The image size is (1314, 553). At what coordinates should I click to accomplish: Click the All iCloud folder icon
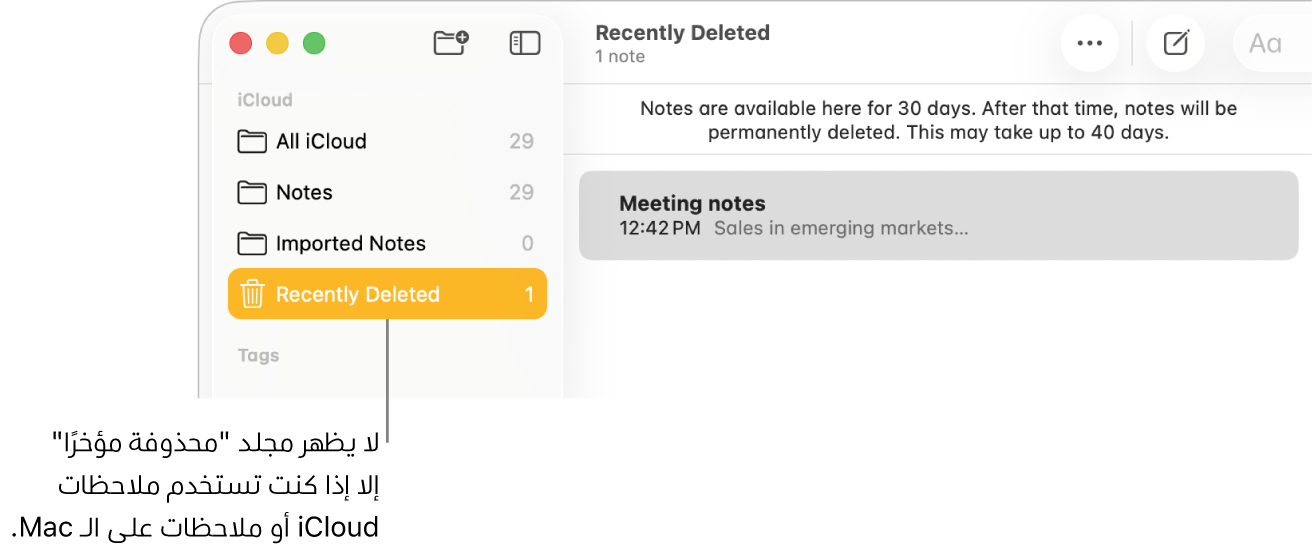point(252,141)
